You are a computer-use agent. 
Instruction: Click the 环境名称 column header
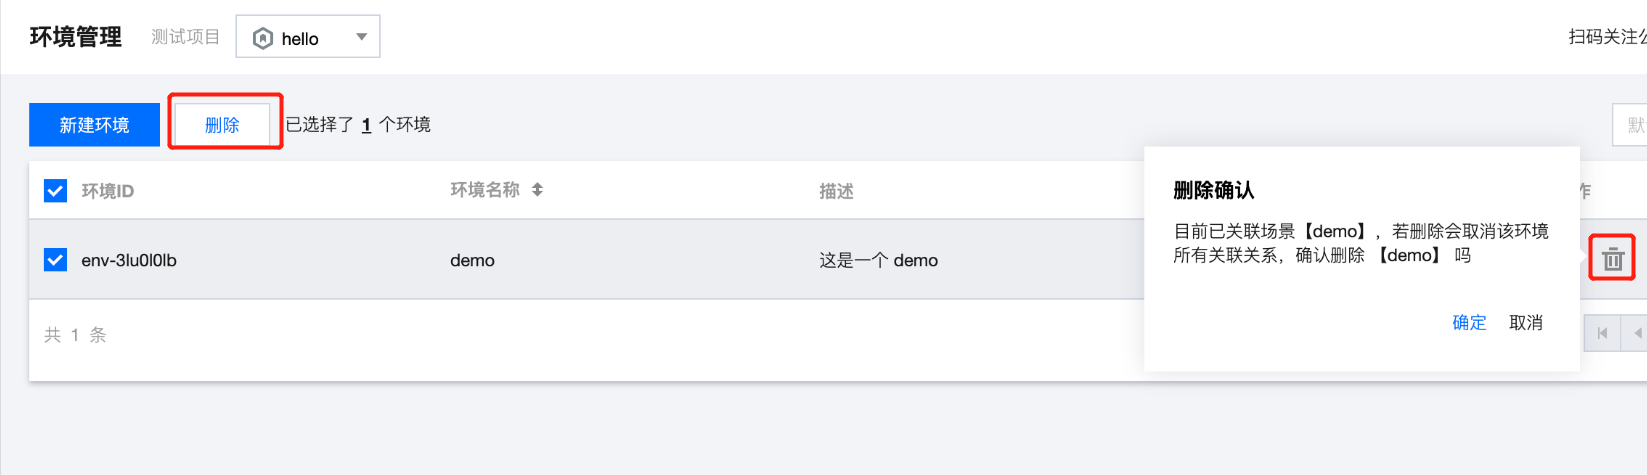coord(485,189)
